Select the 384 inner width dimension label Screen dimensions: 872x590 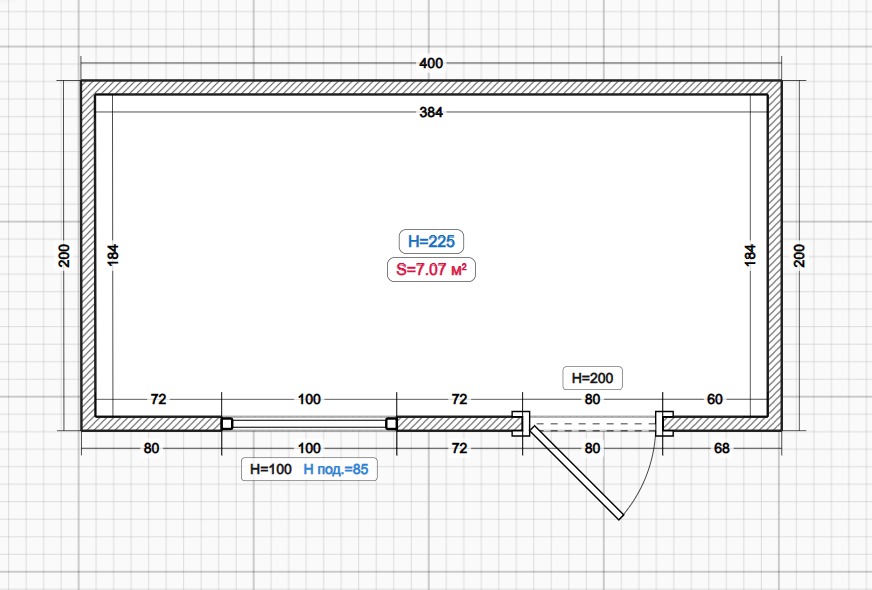(x=431, y=112)
